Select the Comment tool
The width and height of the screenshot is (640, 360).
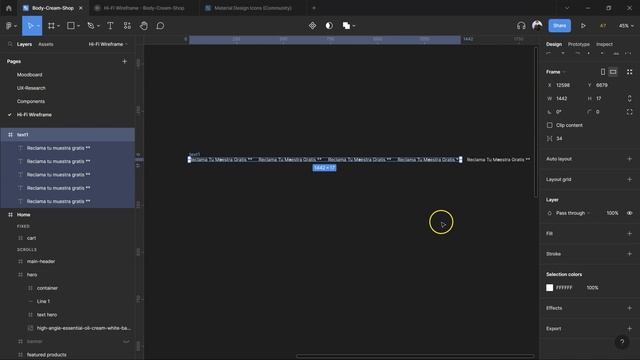160,26
